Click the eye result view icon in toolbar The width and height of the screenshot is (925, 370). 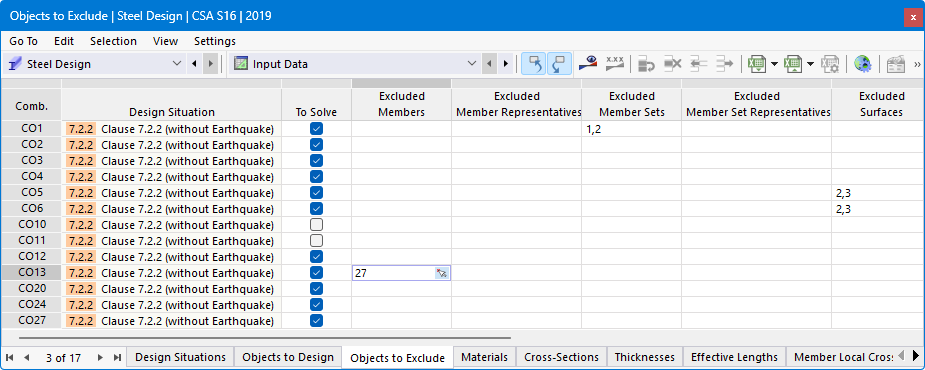588,63
